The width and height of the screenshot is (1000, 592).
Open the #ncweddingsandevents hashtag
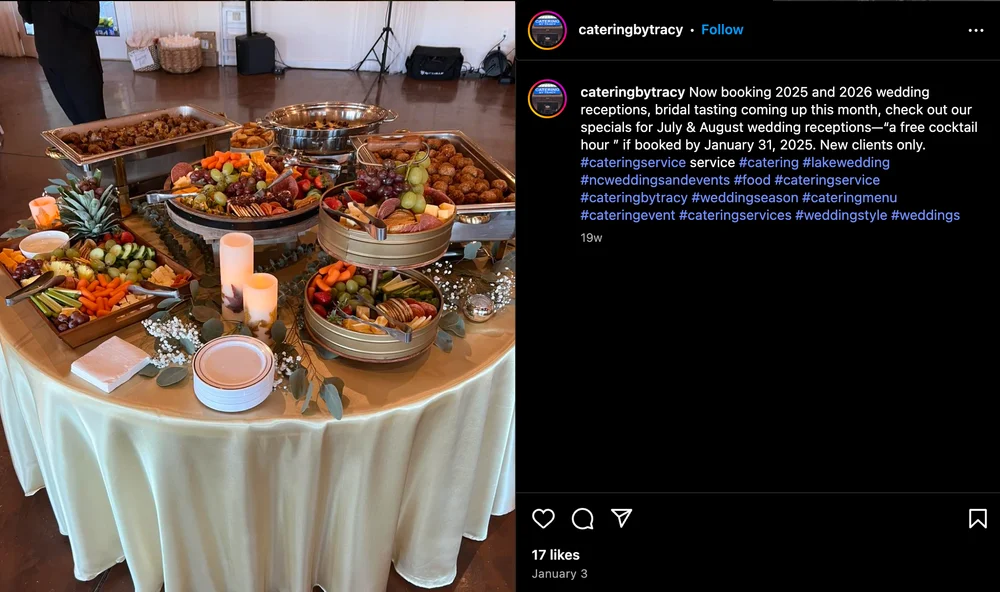click(655, 180)
